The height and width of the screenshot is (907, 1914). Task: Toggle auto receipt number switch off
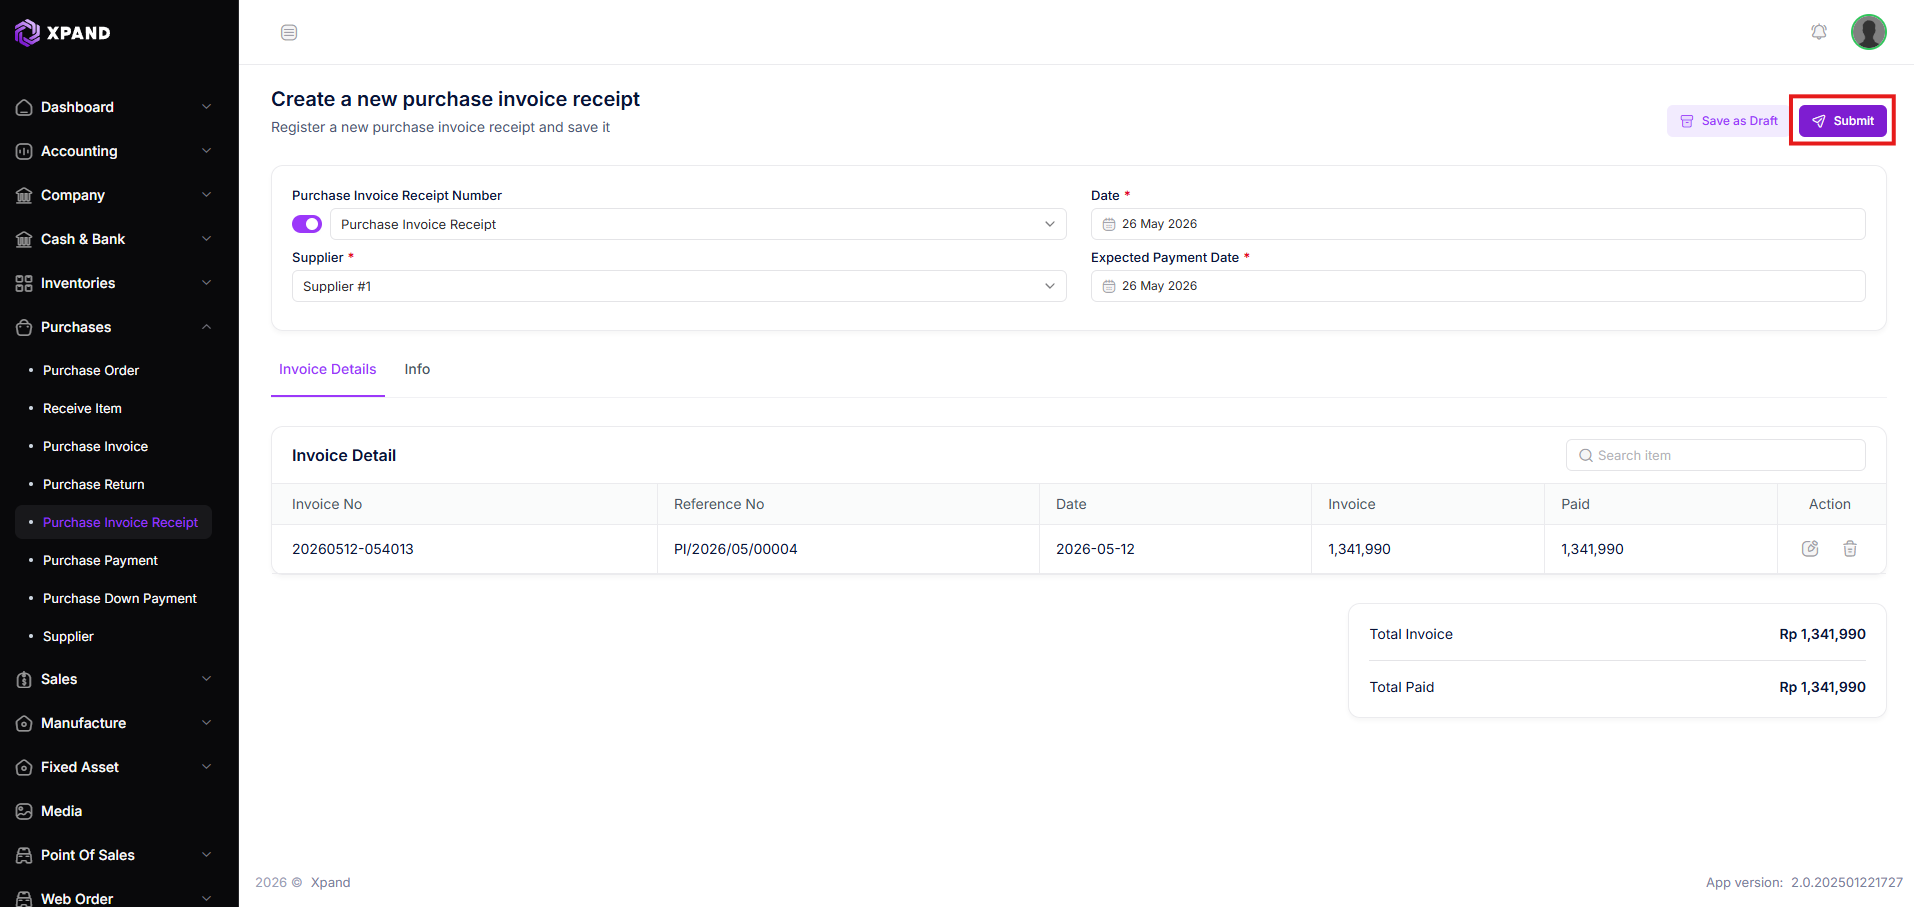[x=307, y=224]
